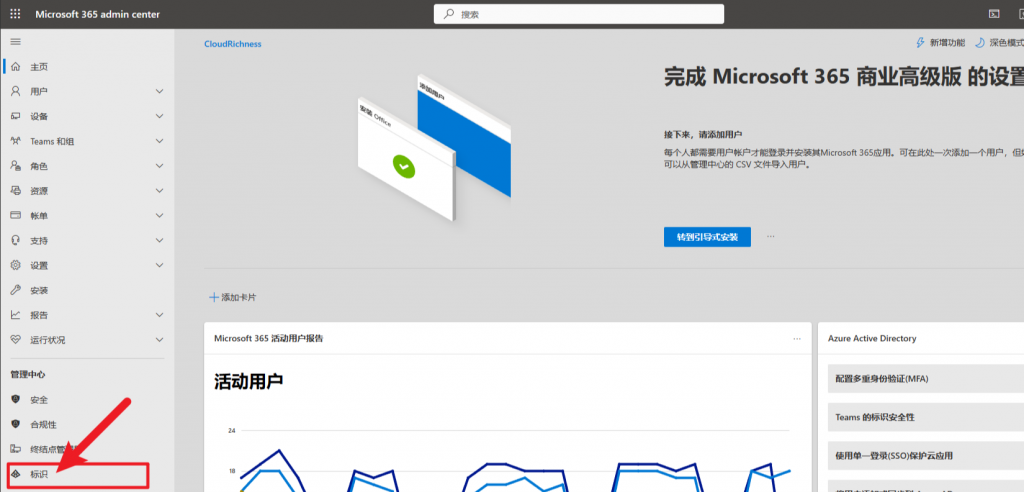1024x492 pixels.
Task: Toggle 深色模式 dark mode
Action: [999, 43]
